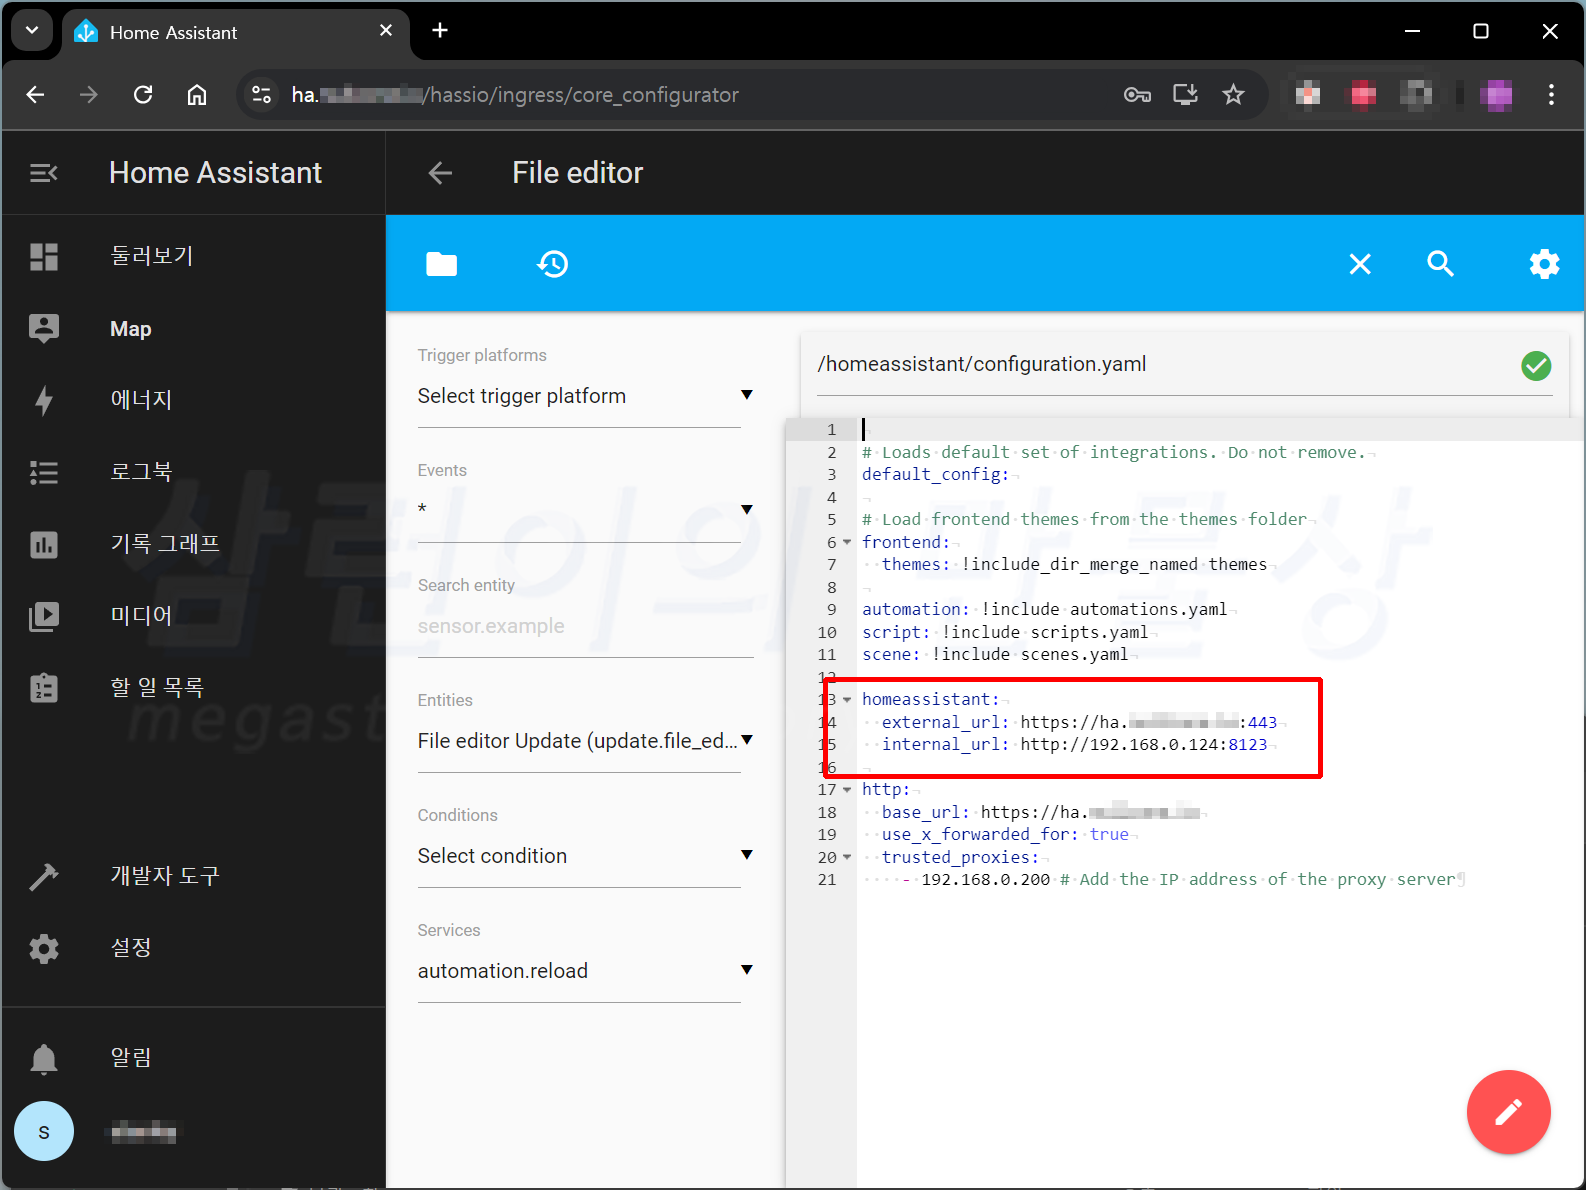The width and height of the screenshot is (1586, 1190).
Task: Open browser home page button
Action: 197,95
